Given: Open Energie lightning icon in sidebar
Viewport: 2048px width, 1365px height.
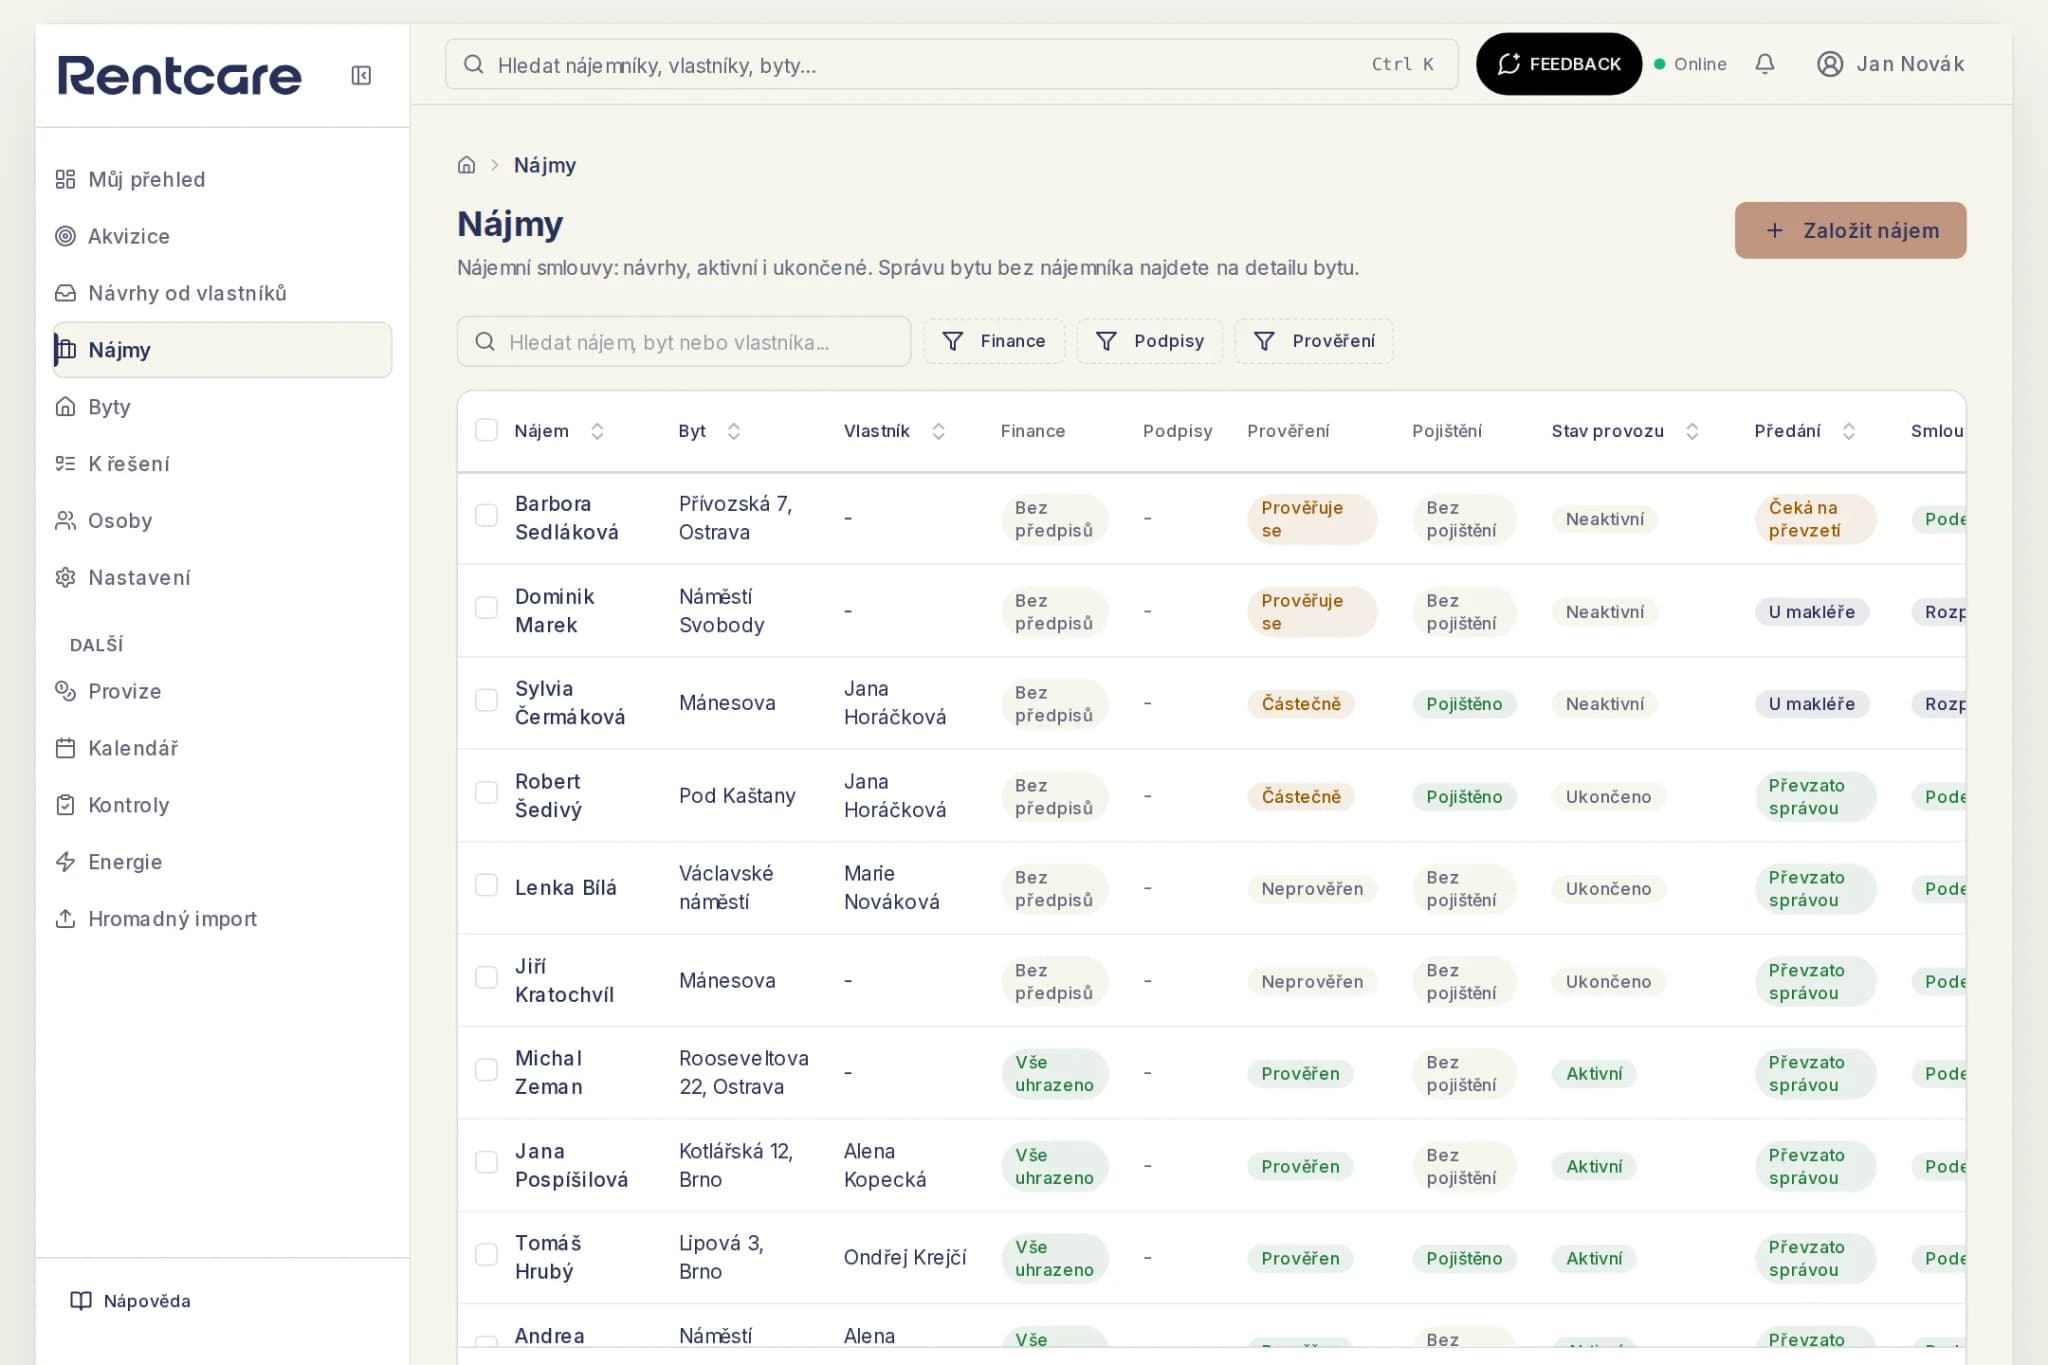Looking at the screenshot, I should [x=65, y=862].
